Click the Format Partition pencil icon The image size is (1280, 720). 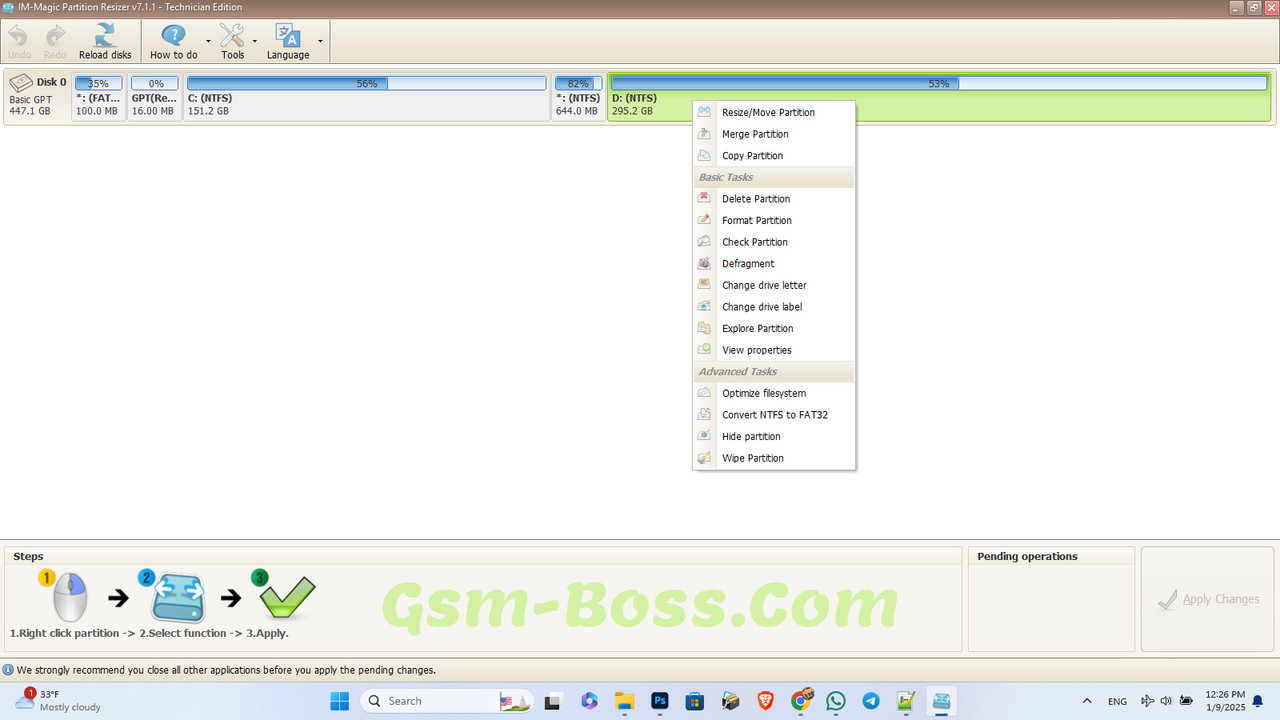coord(704,220)
